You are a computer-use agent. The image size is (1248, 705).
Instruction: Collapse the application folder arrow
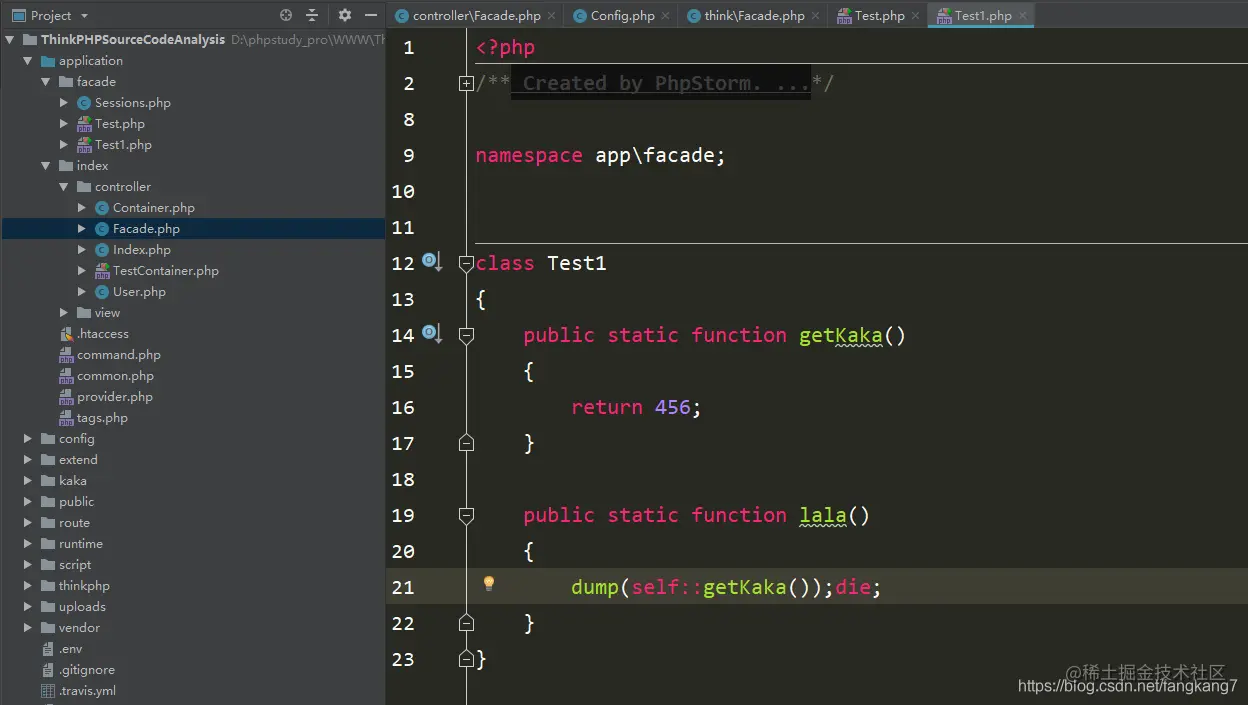[x=28, y=61]
